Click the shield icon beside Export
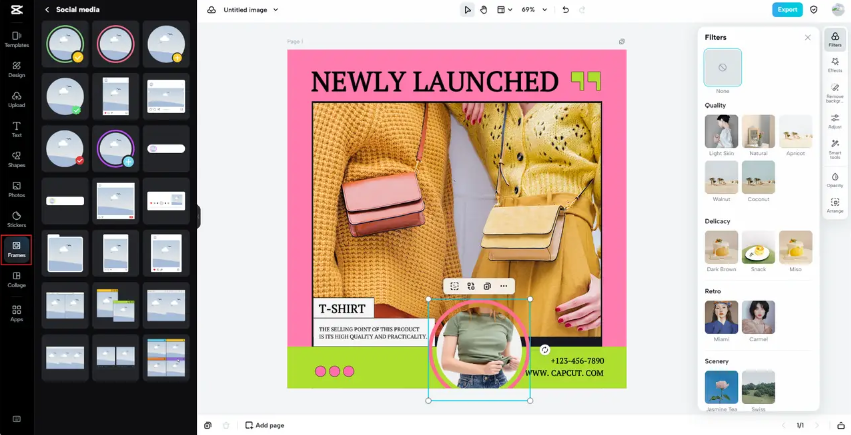The width and height of the screenshot is (851, 435). pyautogui.click(x=814, y=10)
